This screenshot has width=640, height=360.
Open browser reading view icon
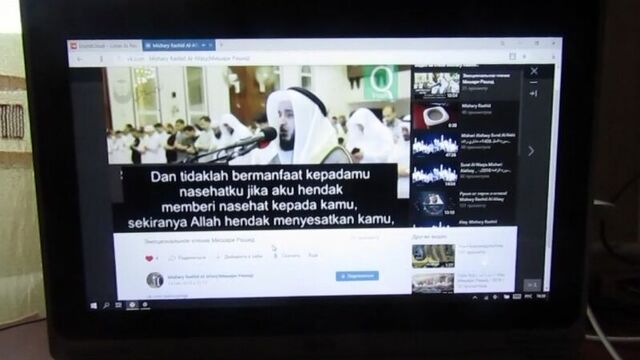(512, 57)
